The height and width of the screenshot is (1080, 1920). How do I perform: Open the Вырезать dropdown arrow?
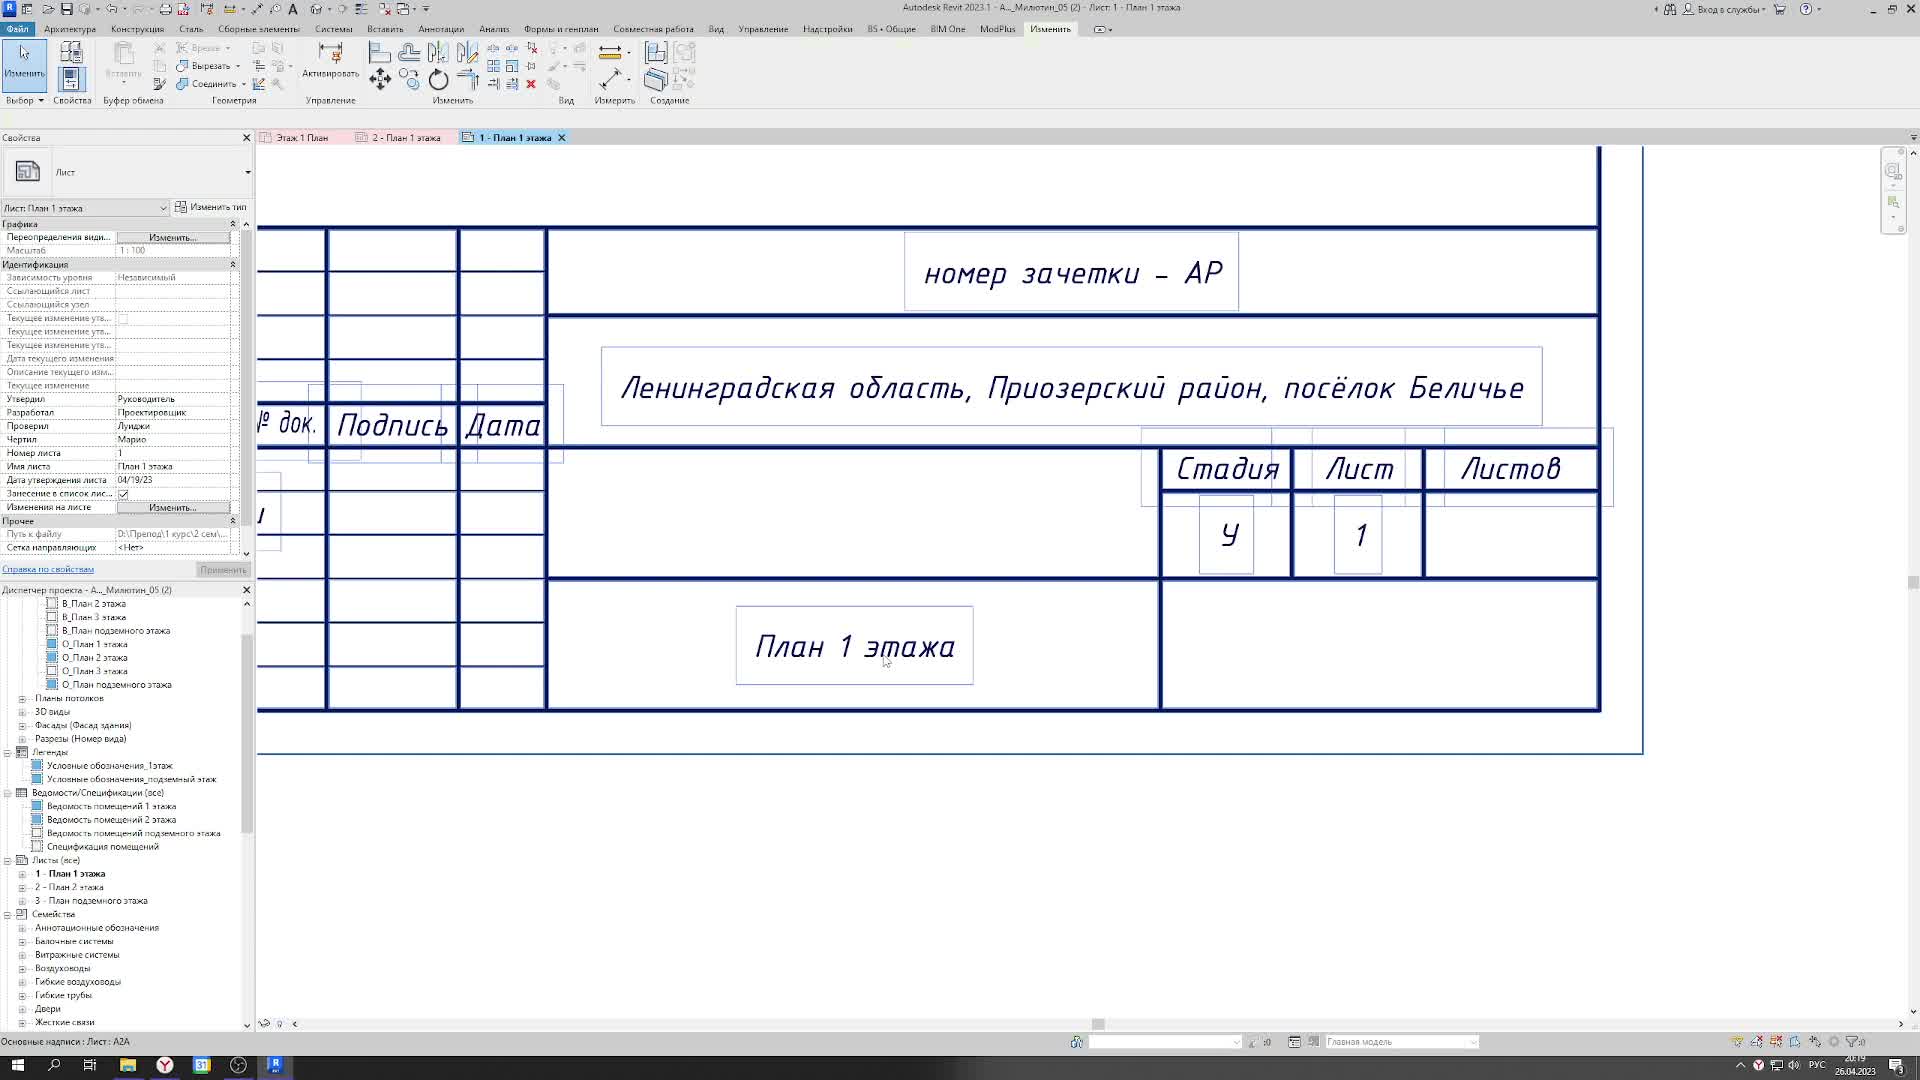[238, 66]
